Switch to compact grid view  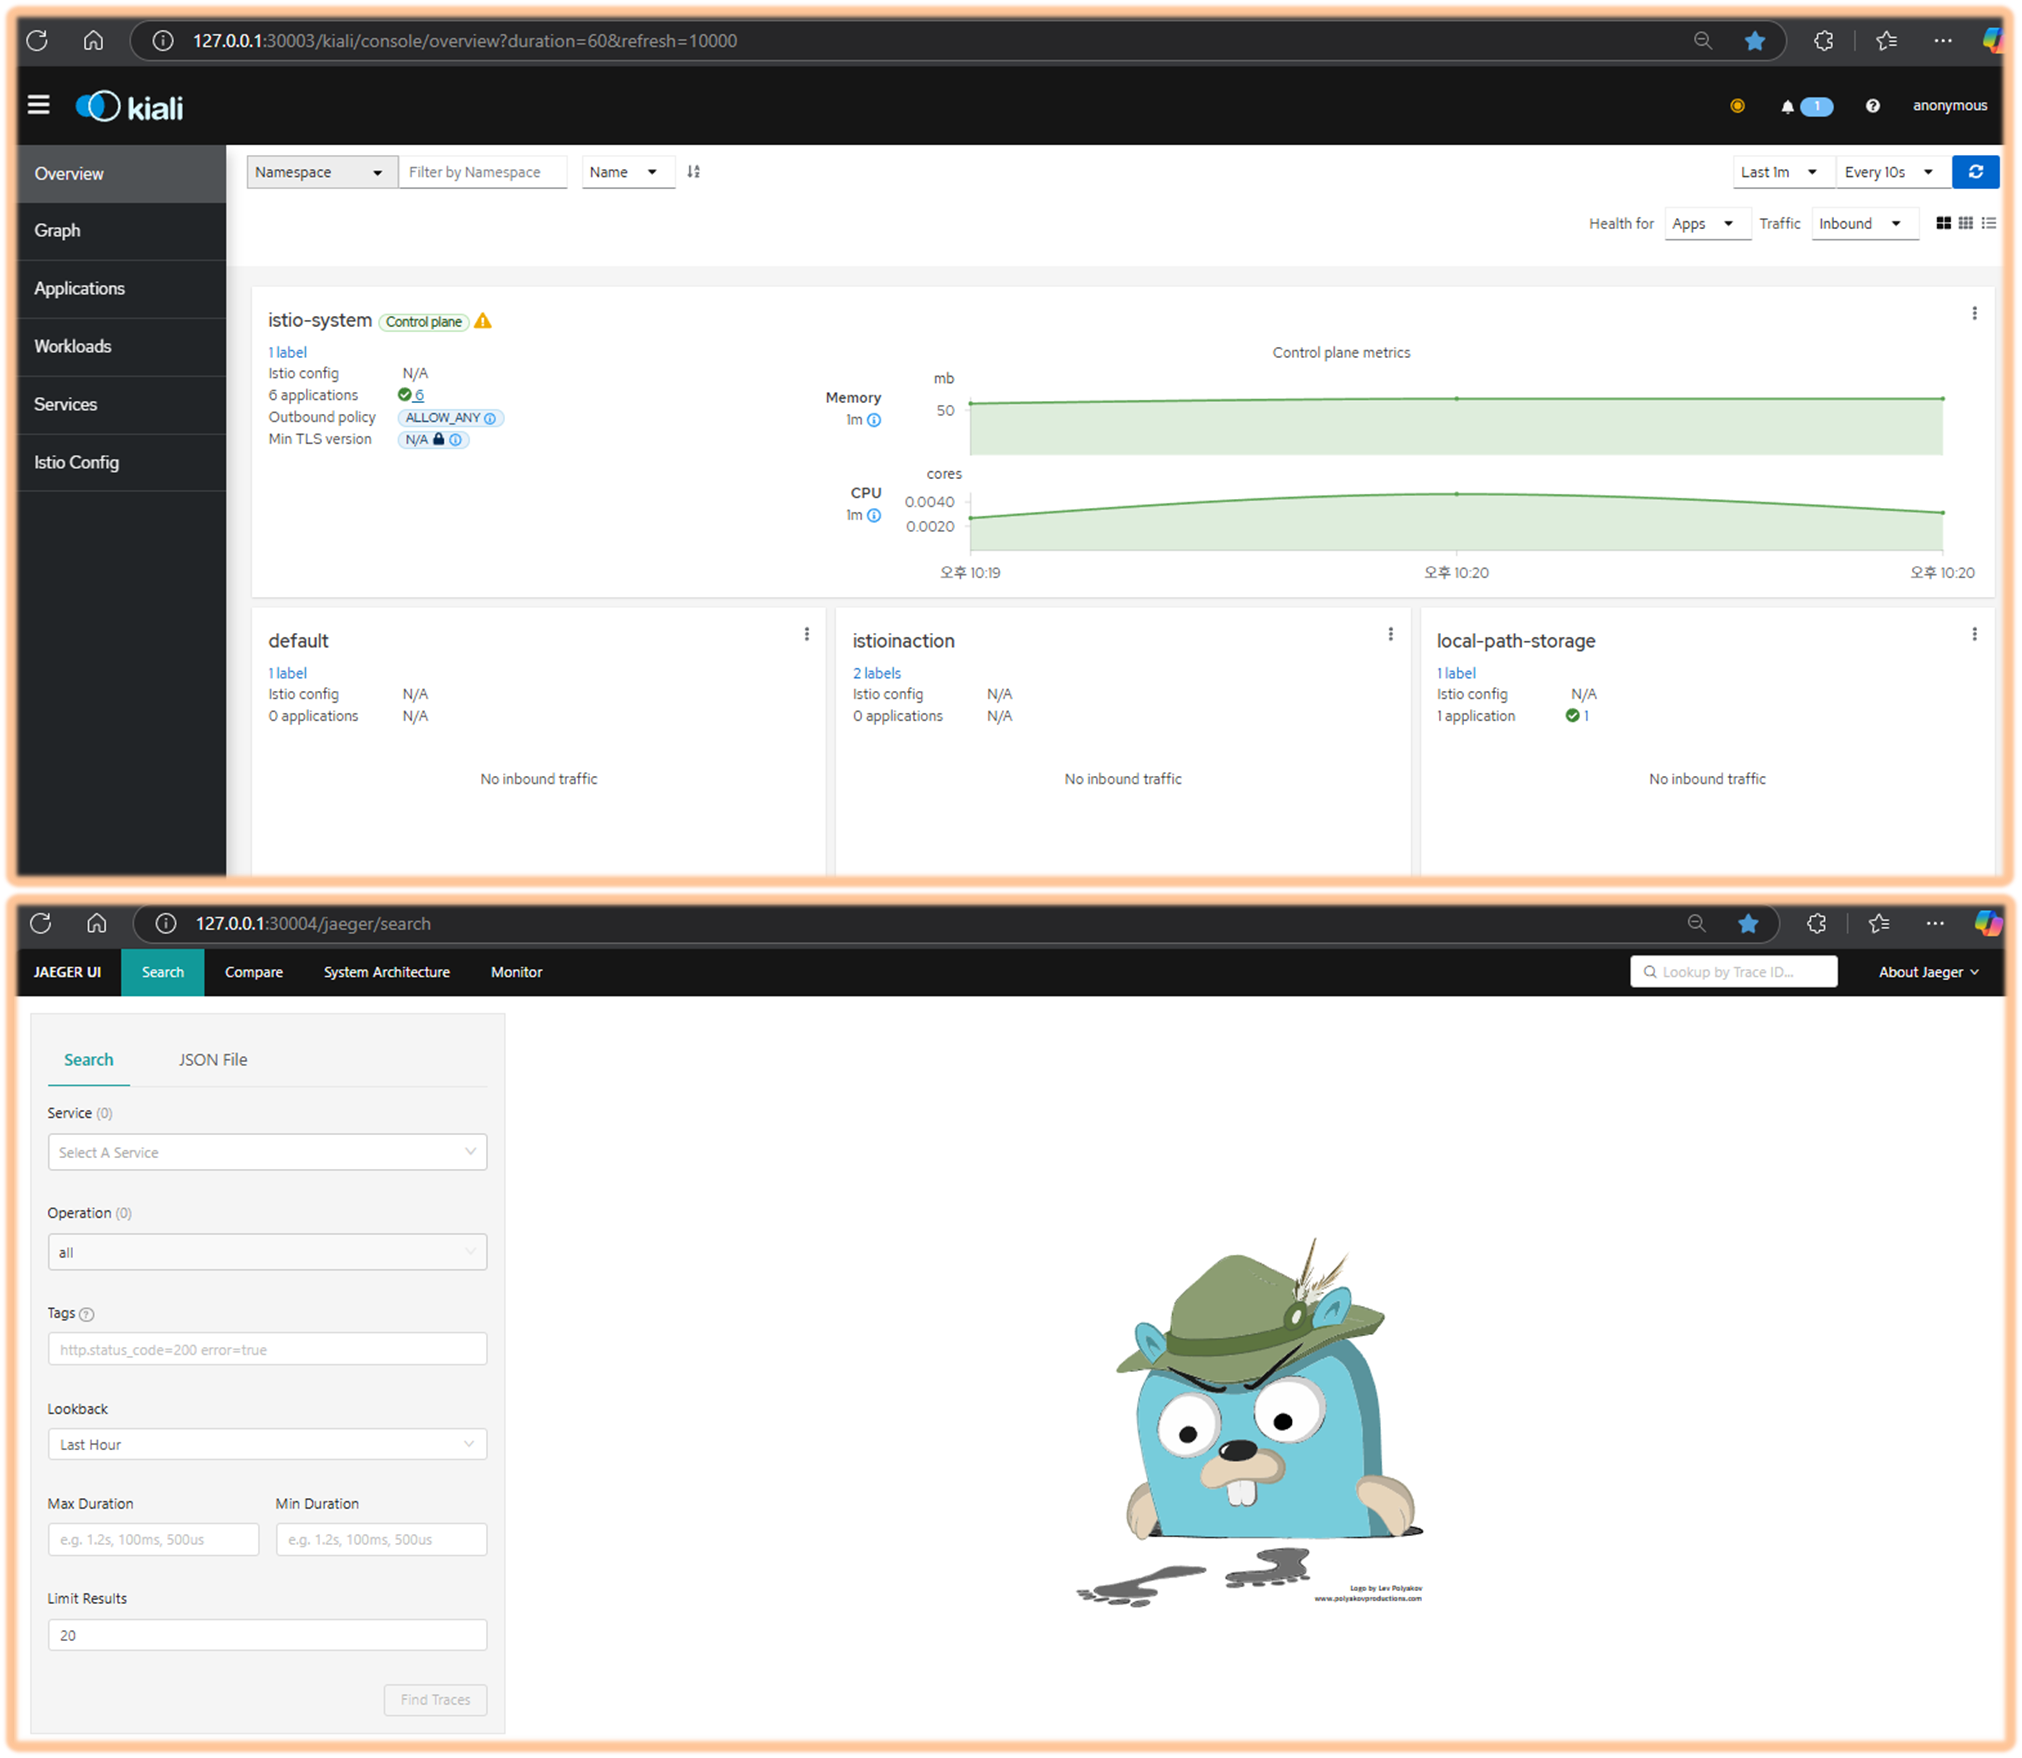(x=1965, y=223)
